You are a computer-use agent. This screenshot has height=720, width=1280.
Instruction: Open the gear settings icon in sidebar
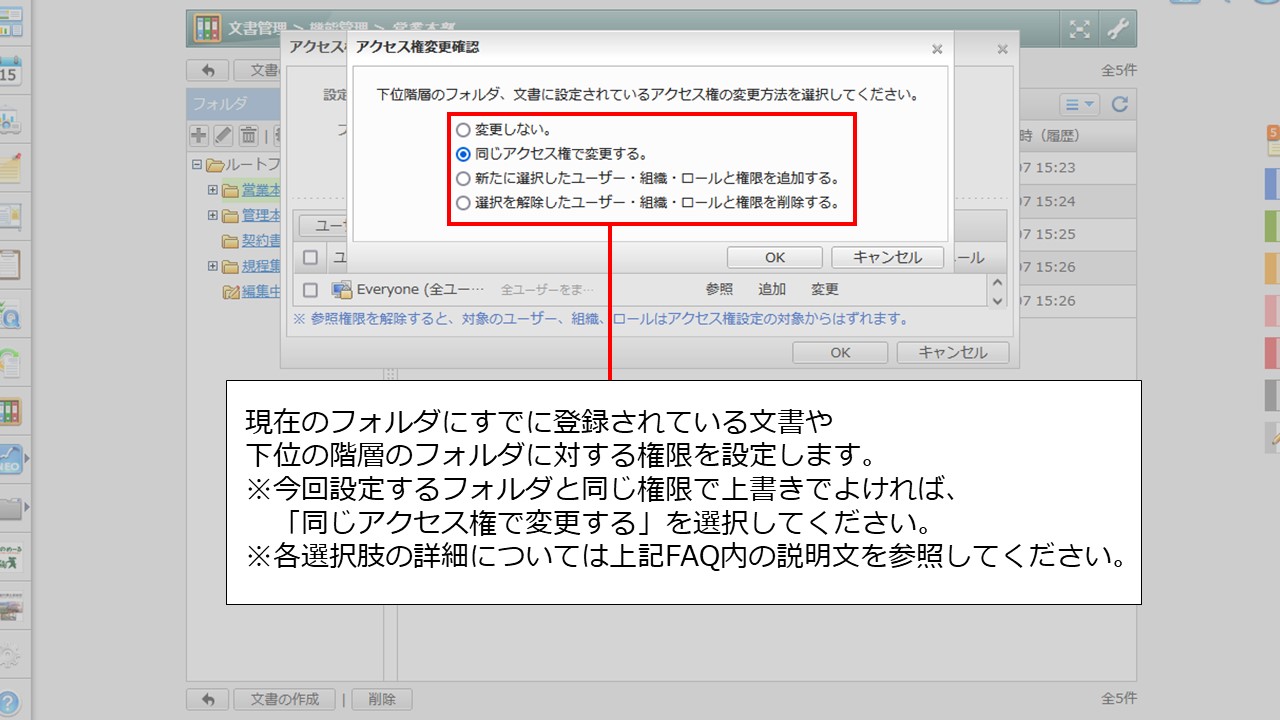click(10, 655)
